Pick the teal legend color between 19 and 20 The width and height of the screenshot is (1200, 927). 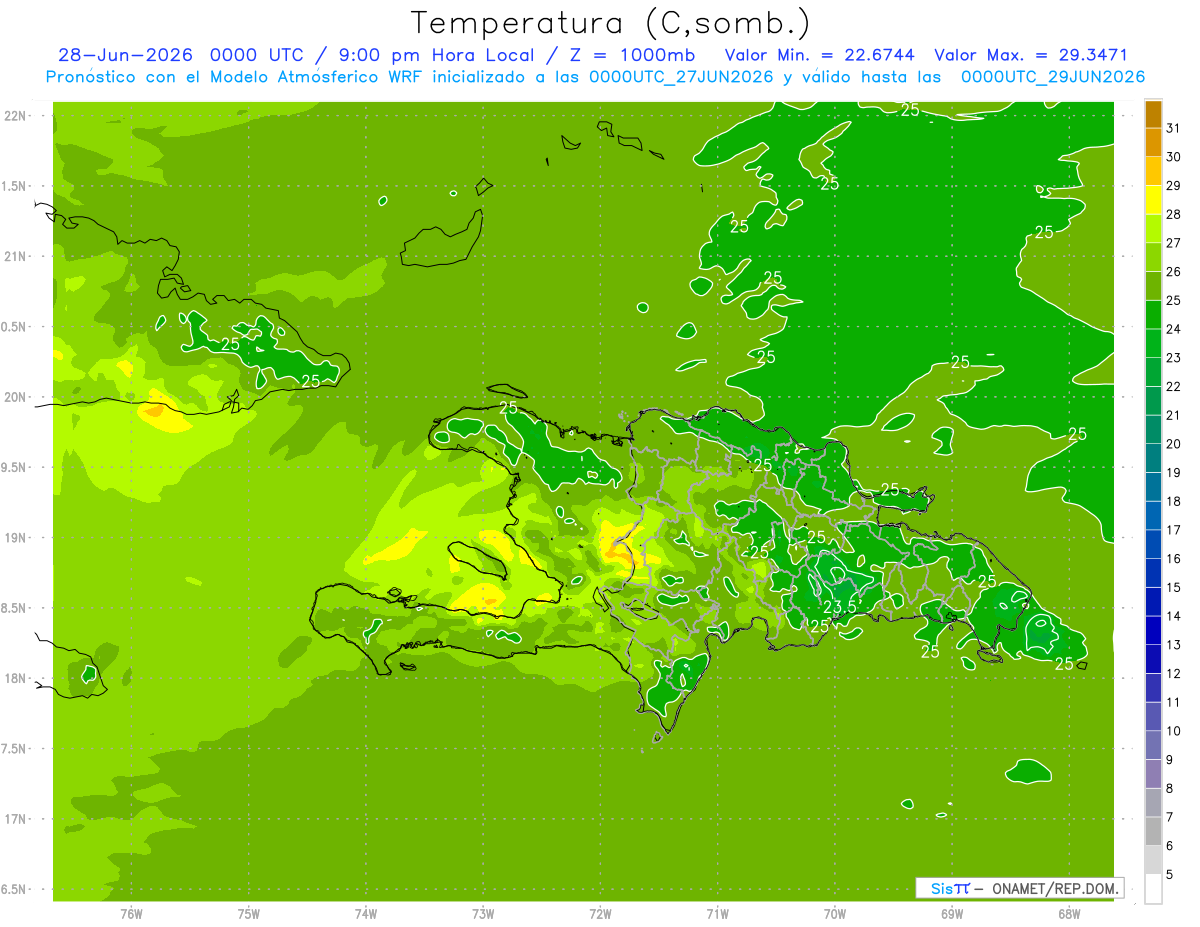click(x=1153, y=458)
